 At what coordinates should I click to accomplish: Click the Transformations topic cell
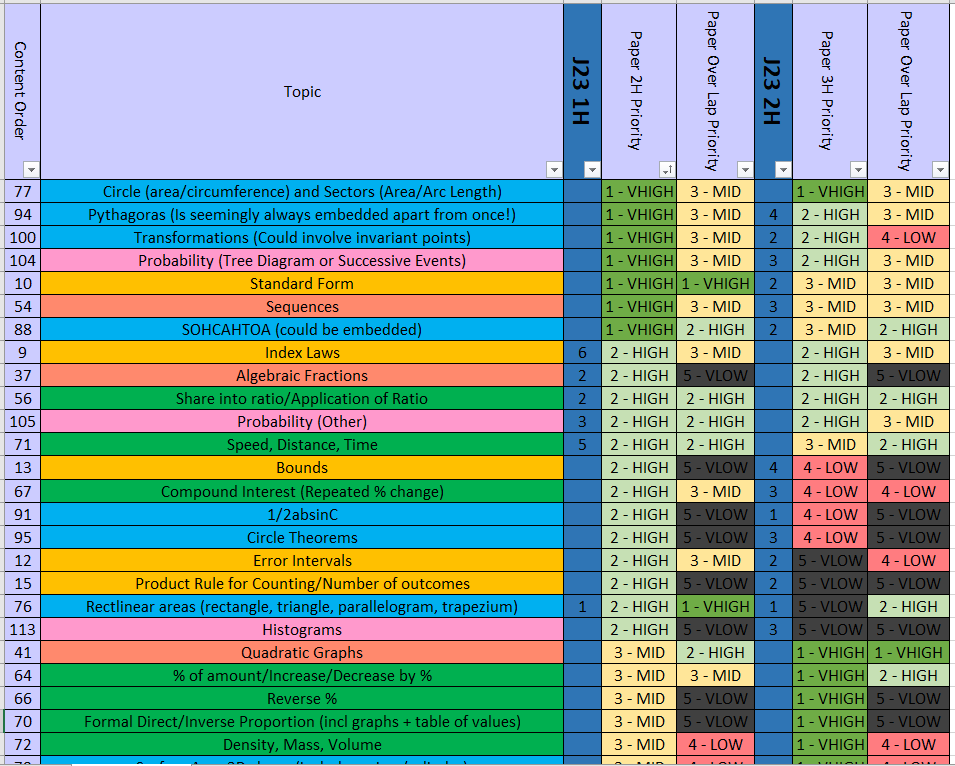coord(302,237)
